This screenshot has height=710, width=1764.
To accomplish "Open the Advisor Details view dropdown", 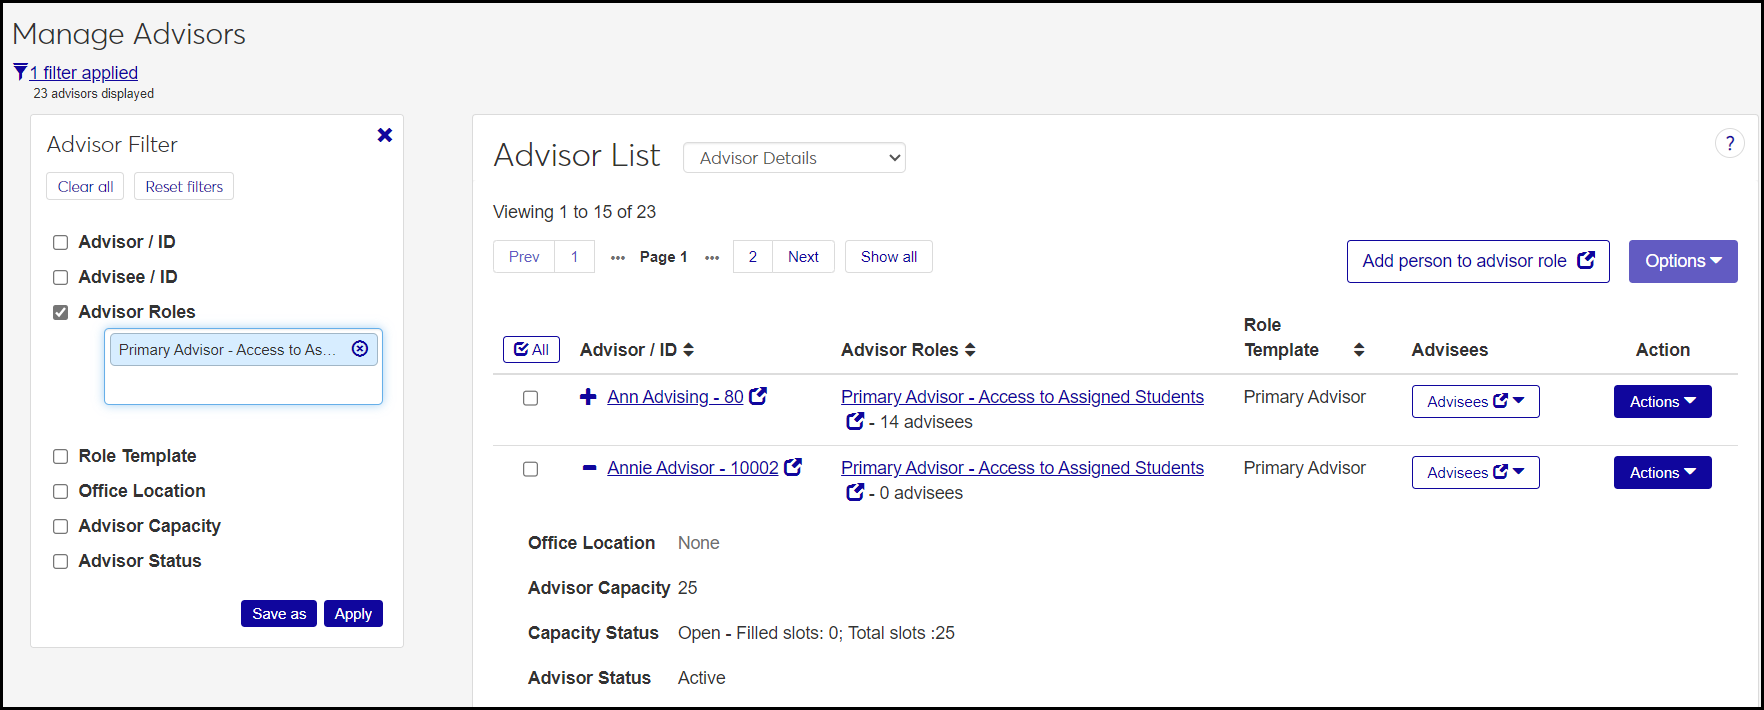I will pos(794,158).
